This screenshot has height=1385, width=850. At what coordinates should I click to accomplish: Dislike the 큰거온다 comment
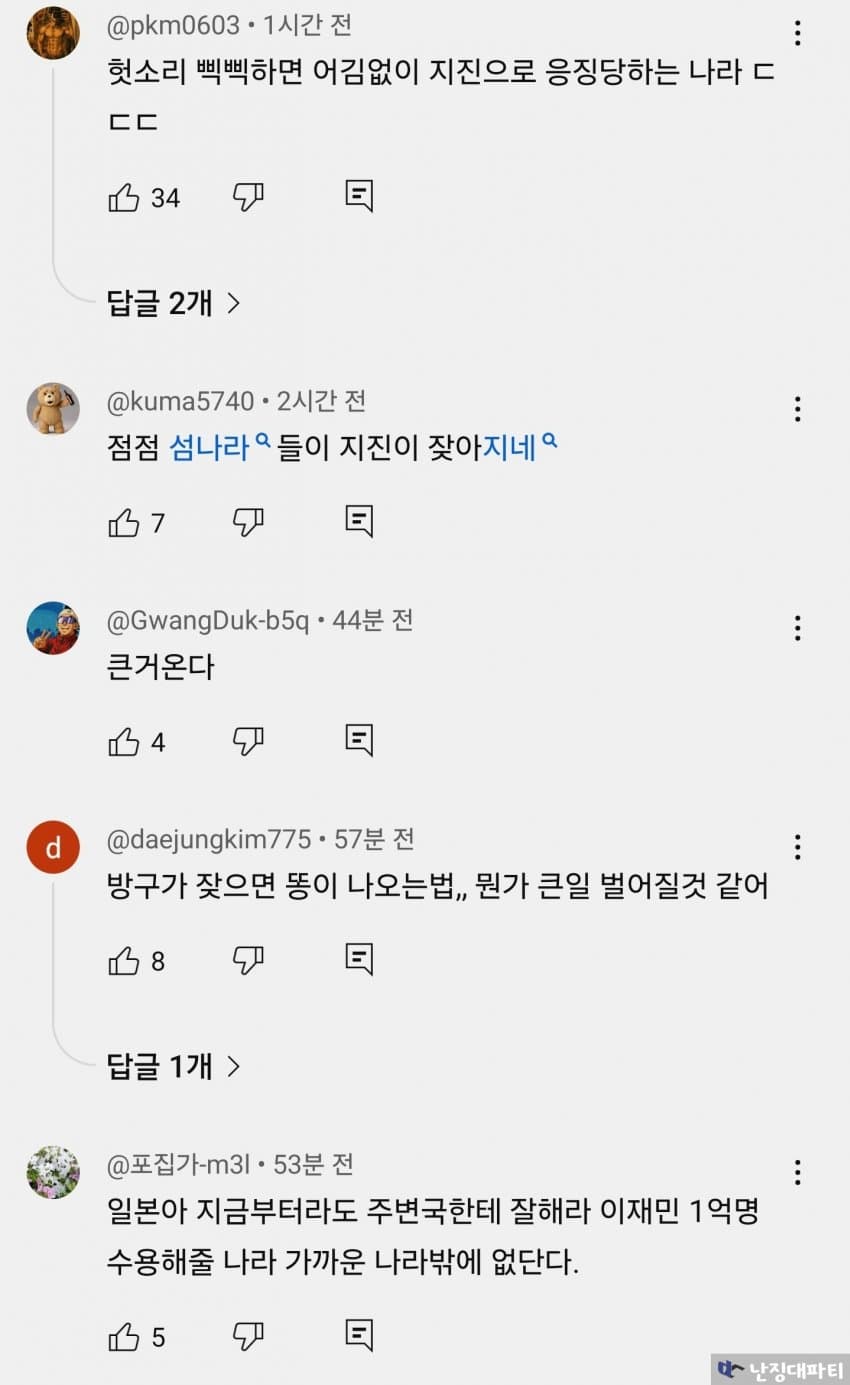pyautogui.click(x=248, y=741)
